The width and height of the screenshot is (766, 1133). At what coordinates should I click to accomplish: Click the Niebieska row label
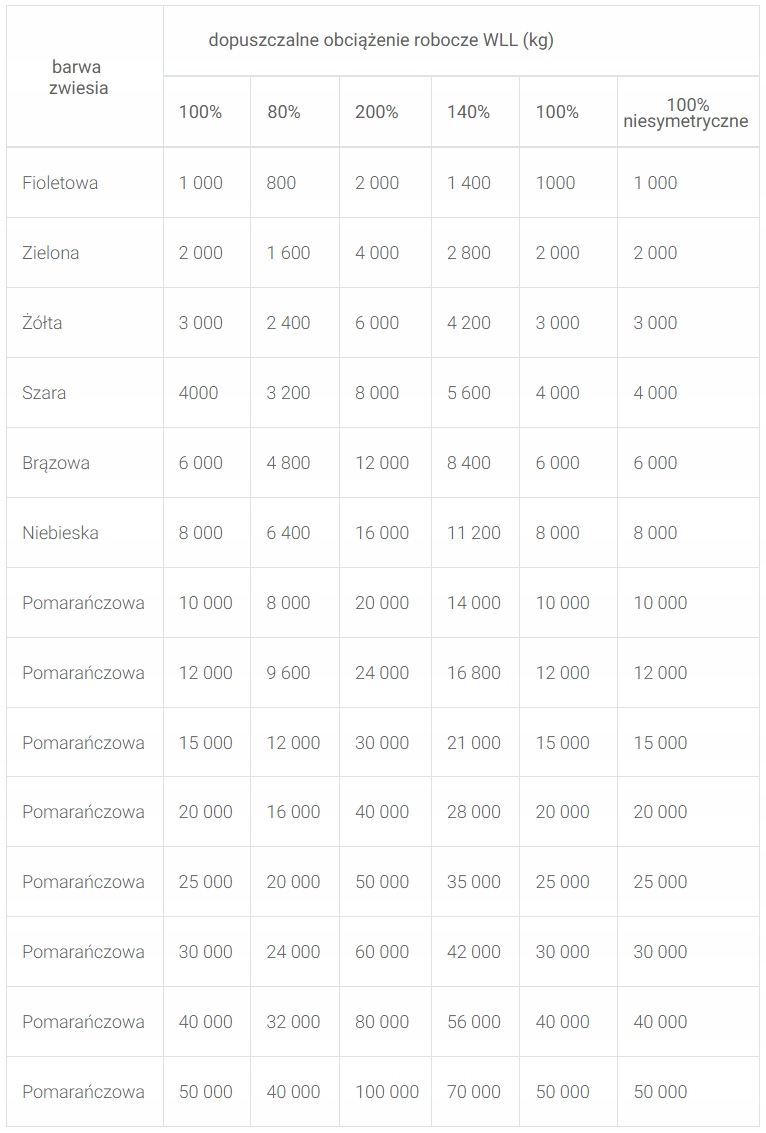click(x=60, y=533)
